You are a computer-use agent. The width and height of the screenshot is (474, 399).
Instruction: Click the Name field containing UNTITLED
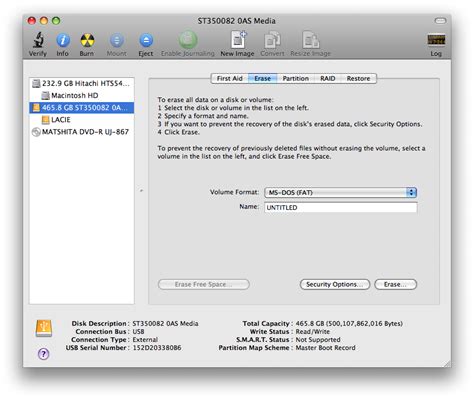[x=340, y=207]
